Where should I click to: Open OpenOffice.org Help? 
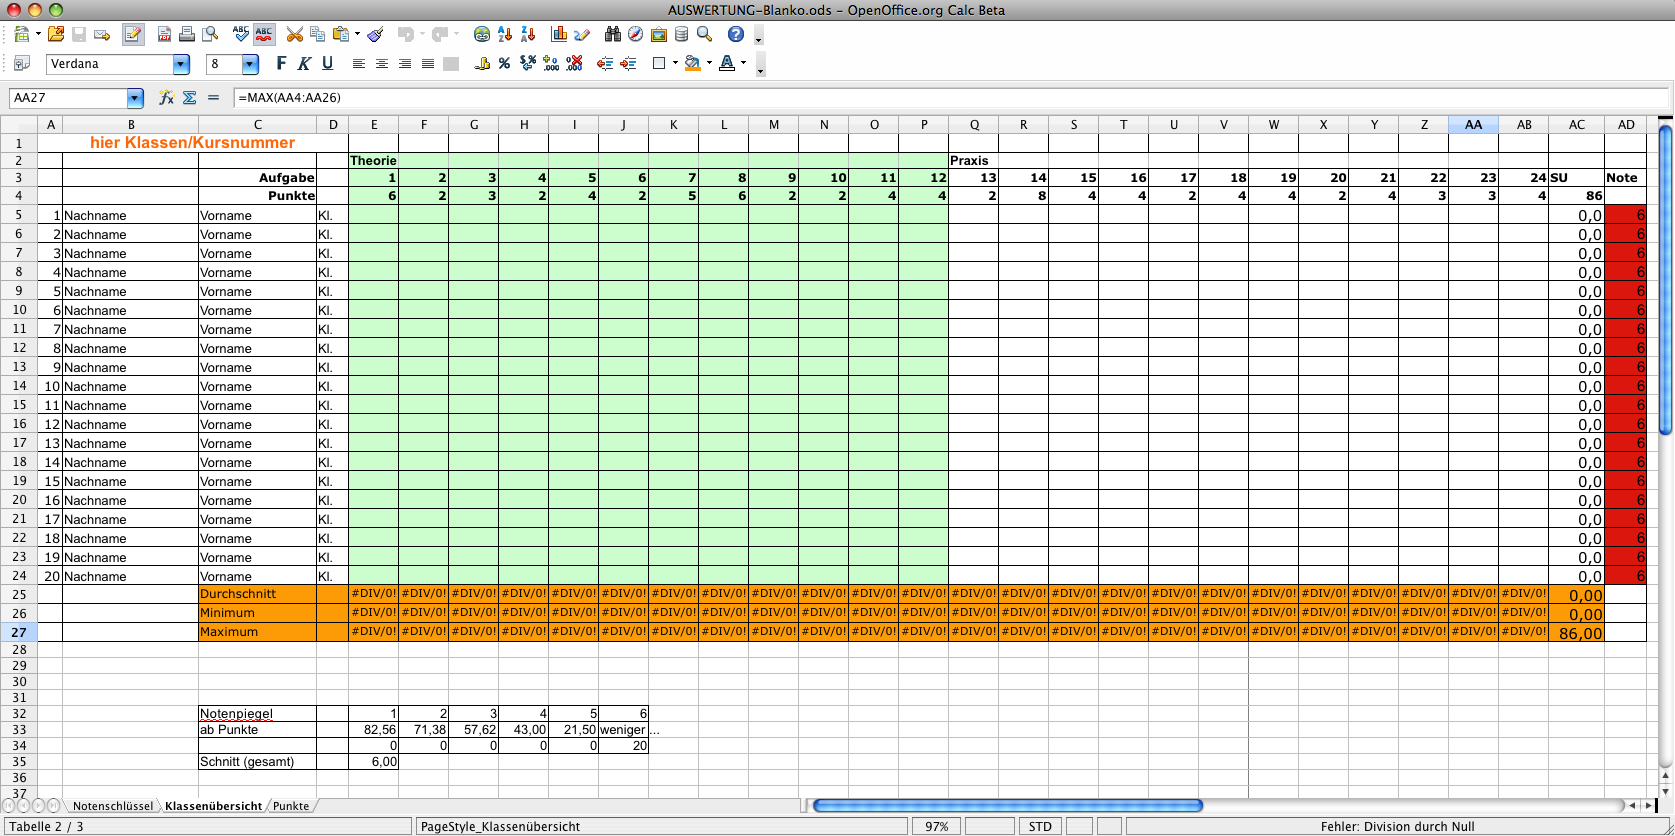(x=736, y=34)
